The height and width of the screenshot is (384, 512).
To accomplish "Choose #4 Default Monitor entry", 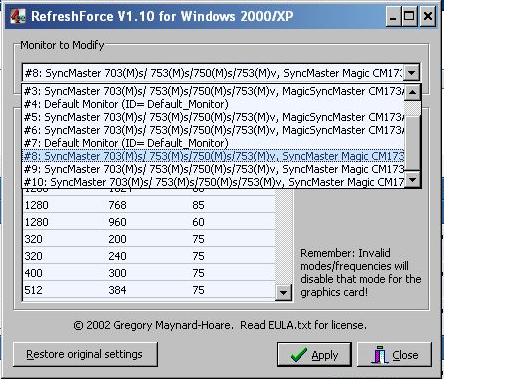I will [x=213, y=104].
